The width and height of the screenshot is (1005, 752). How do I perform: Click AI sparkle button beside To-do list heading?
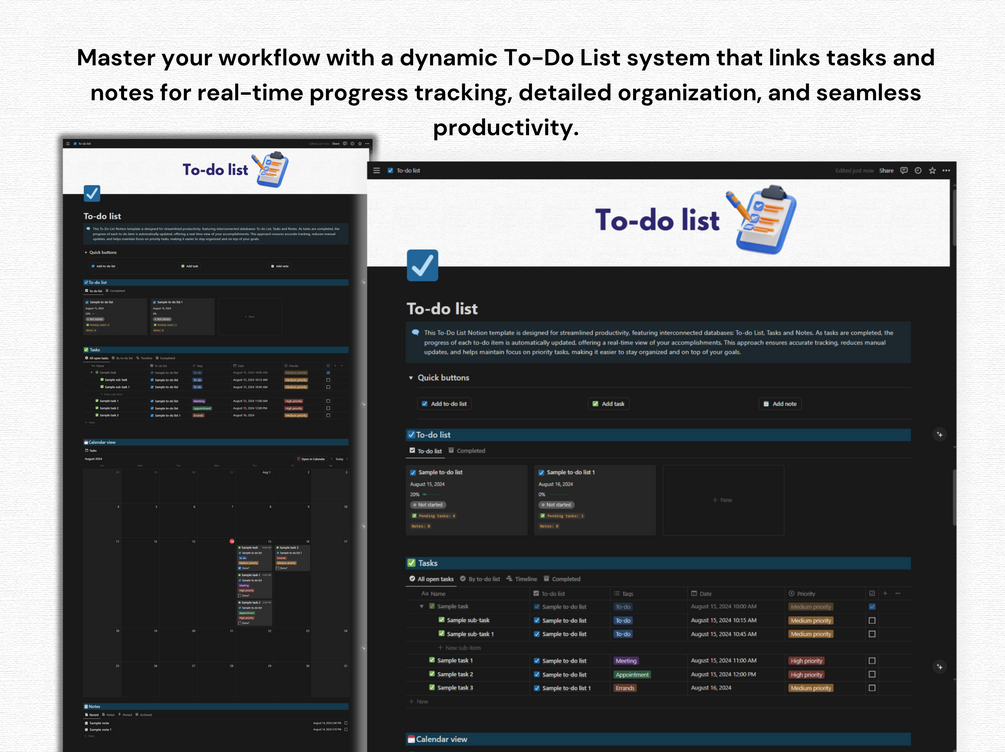939,435
